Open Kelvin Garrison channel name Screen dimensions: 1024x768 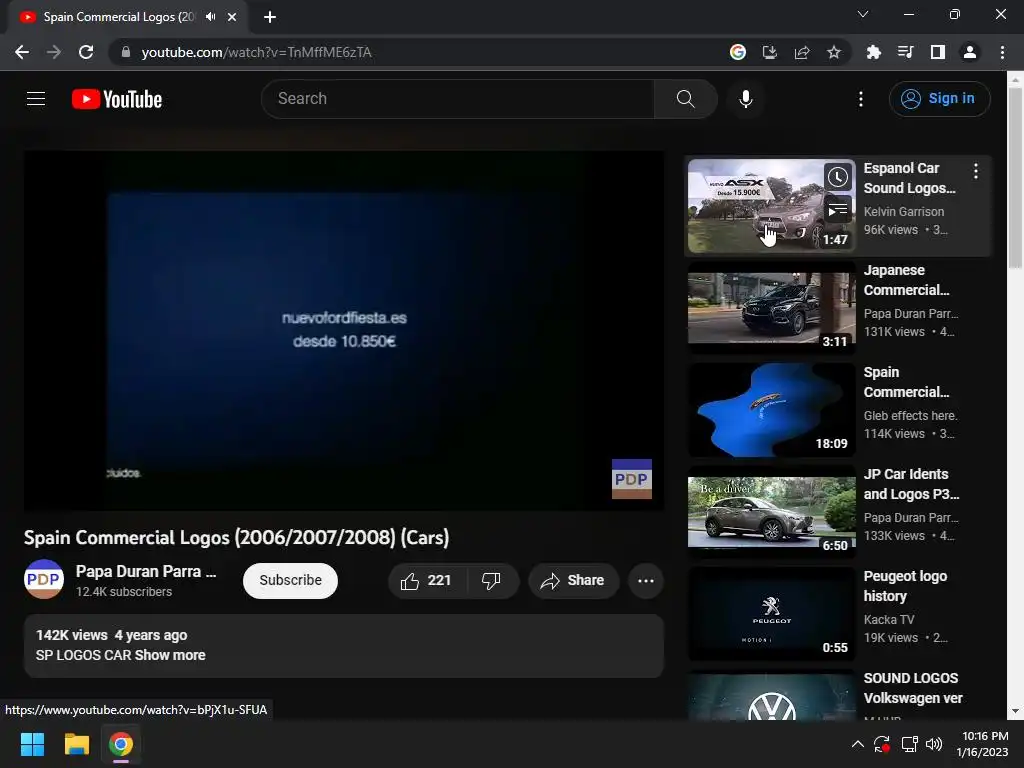click(x=904, y=212)
